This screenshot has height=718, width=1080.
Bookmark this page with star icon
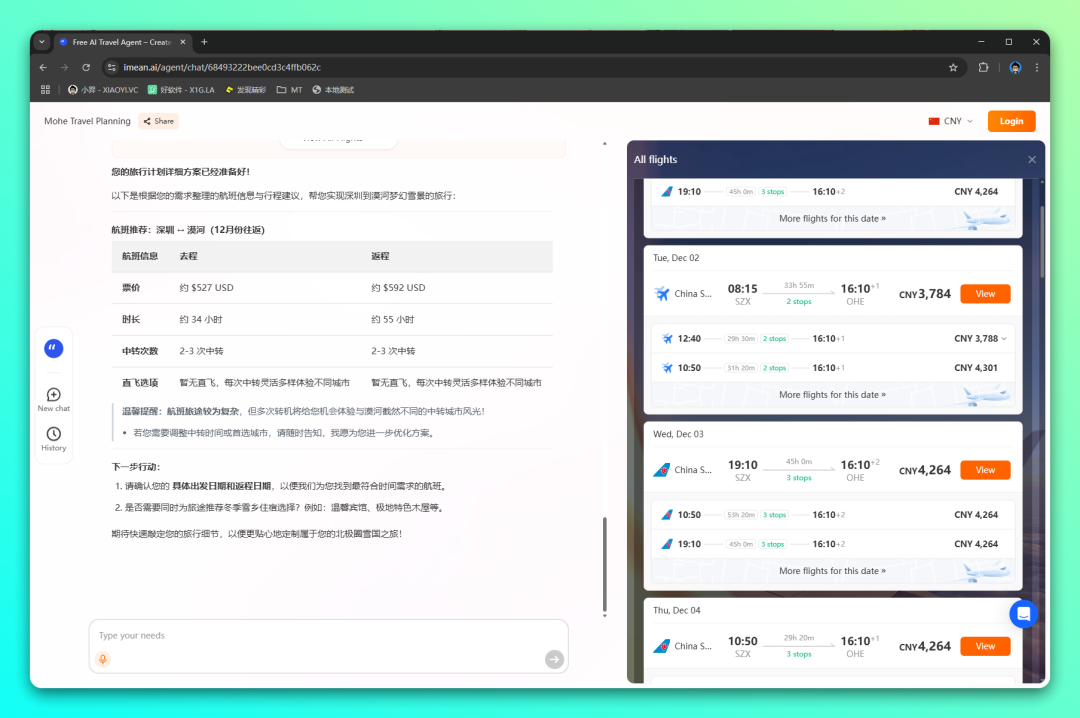(x=953, y=67)
